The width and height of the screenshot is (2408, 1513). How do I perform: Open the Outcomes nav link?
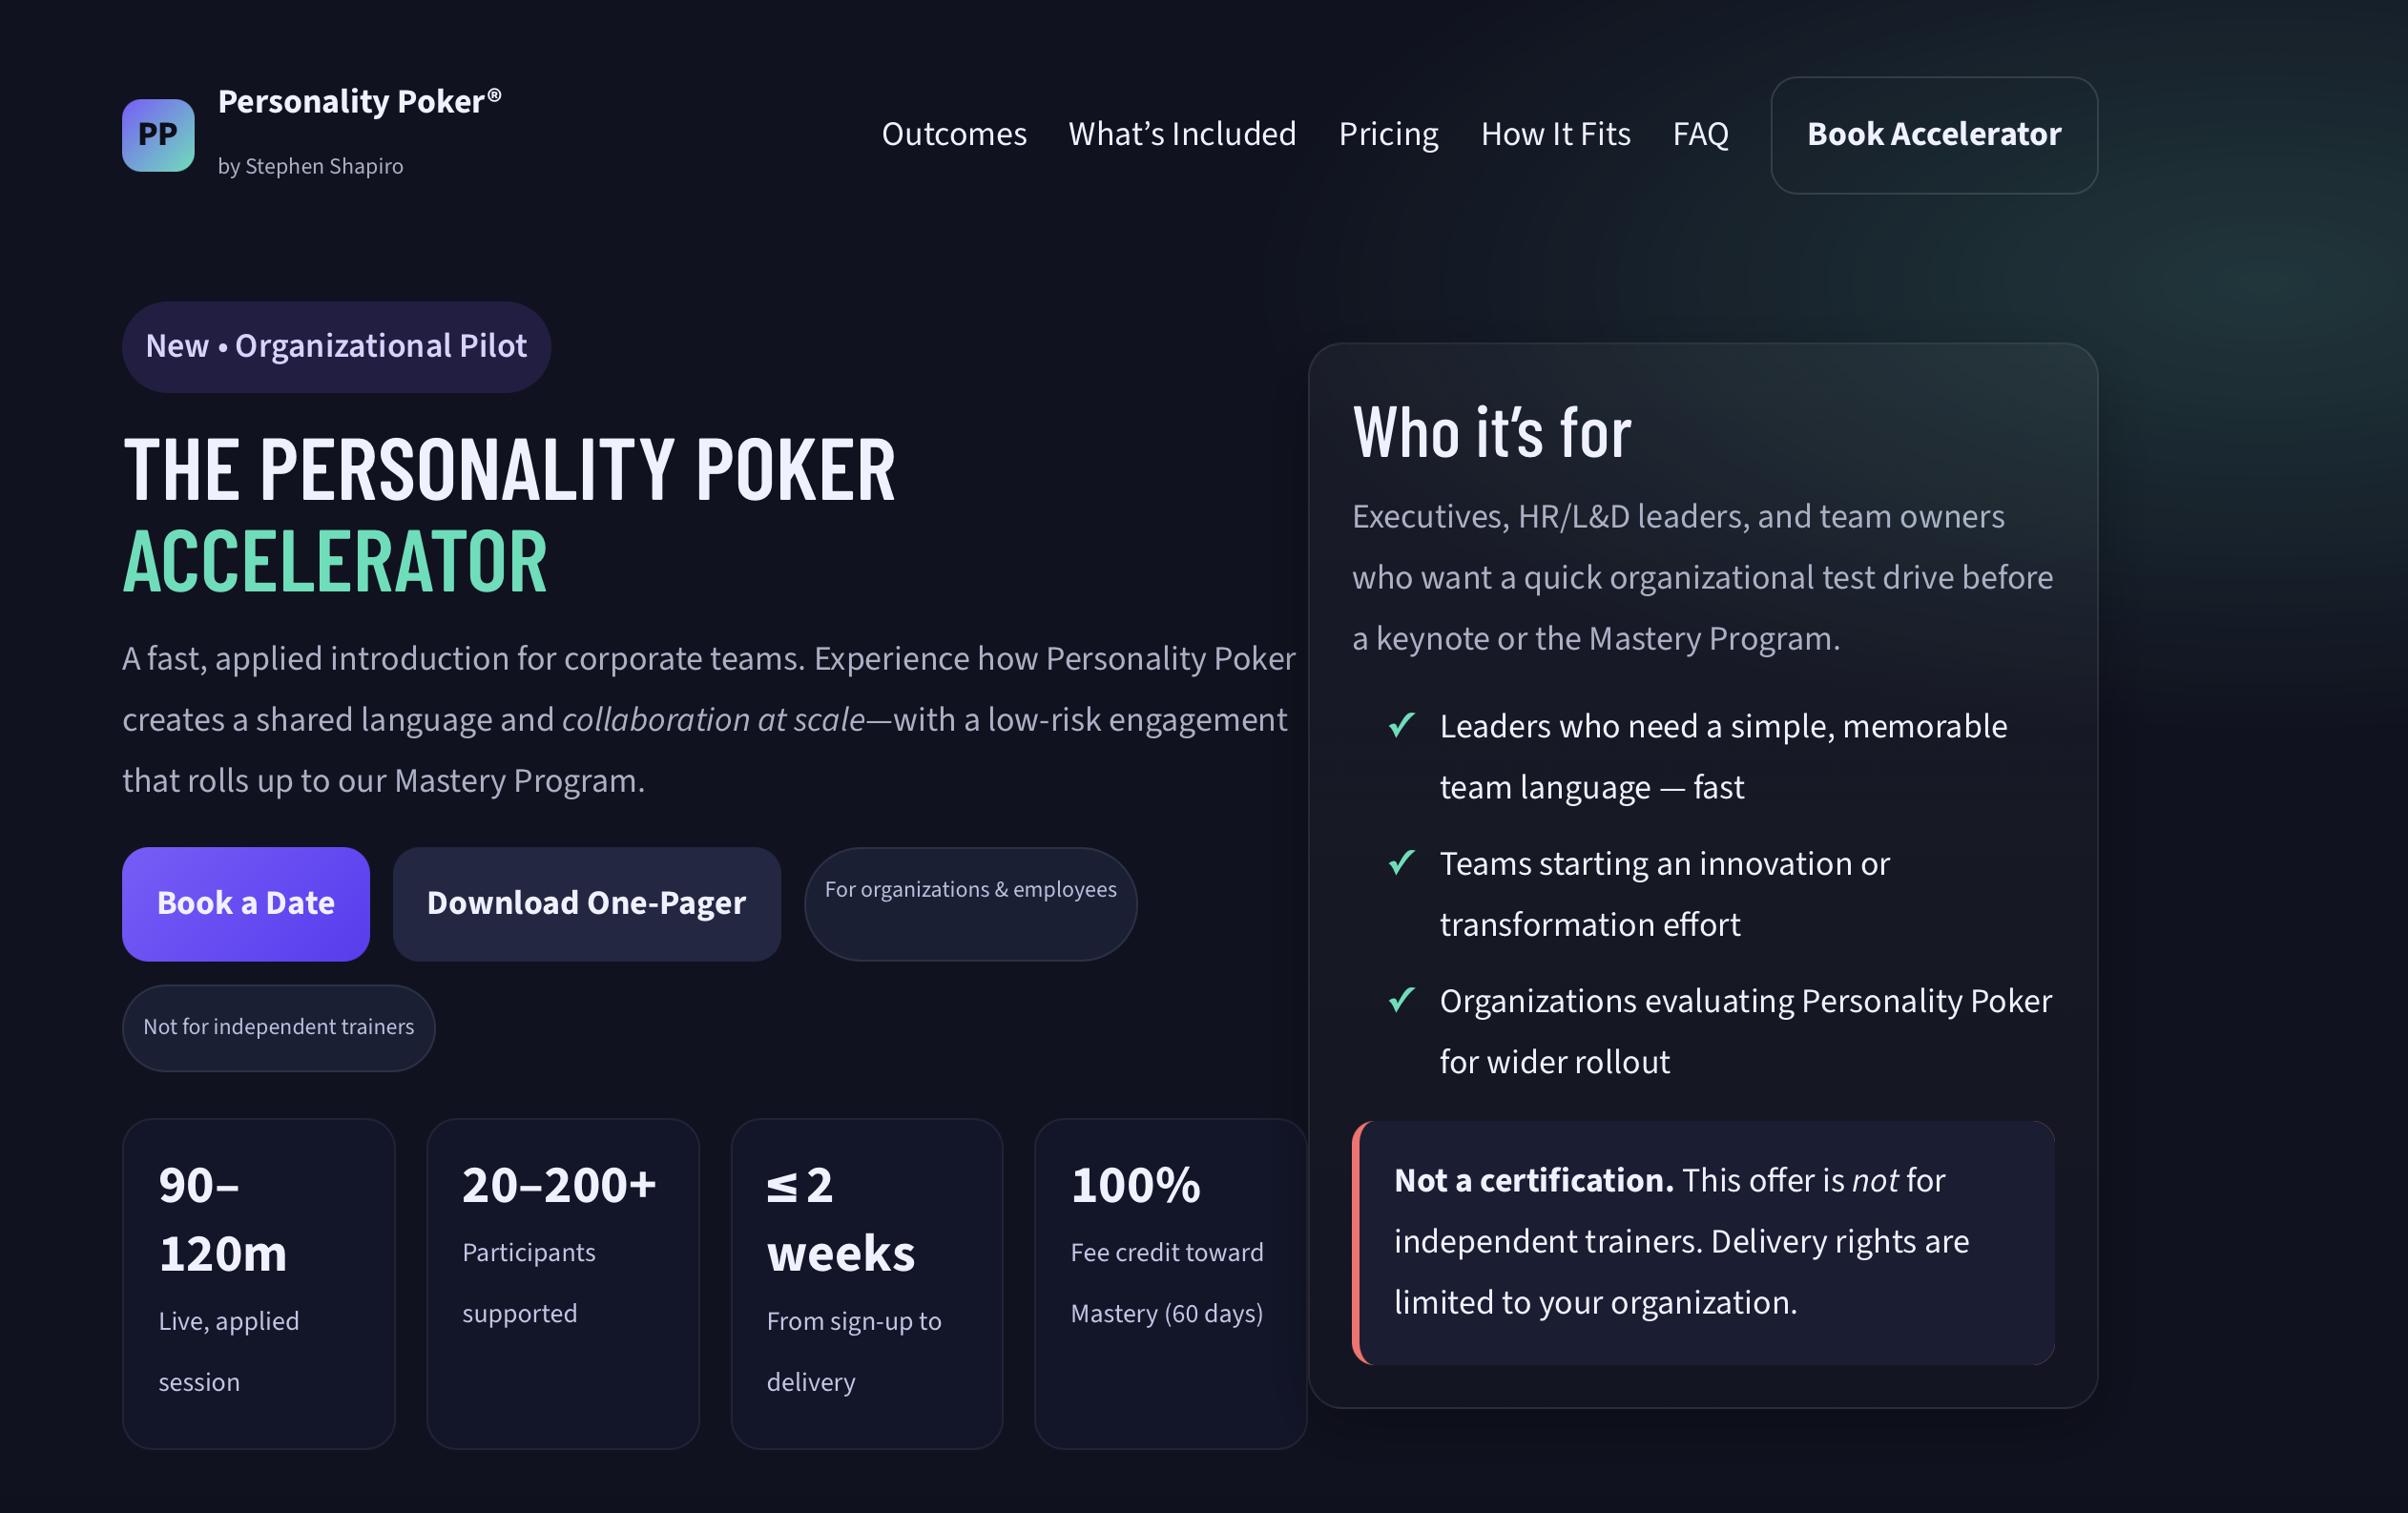pyautogui.click(x=954, y=134)
